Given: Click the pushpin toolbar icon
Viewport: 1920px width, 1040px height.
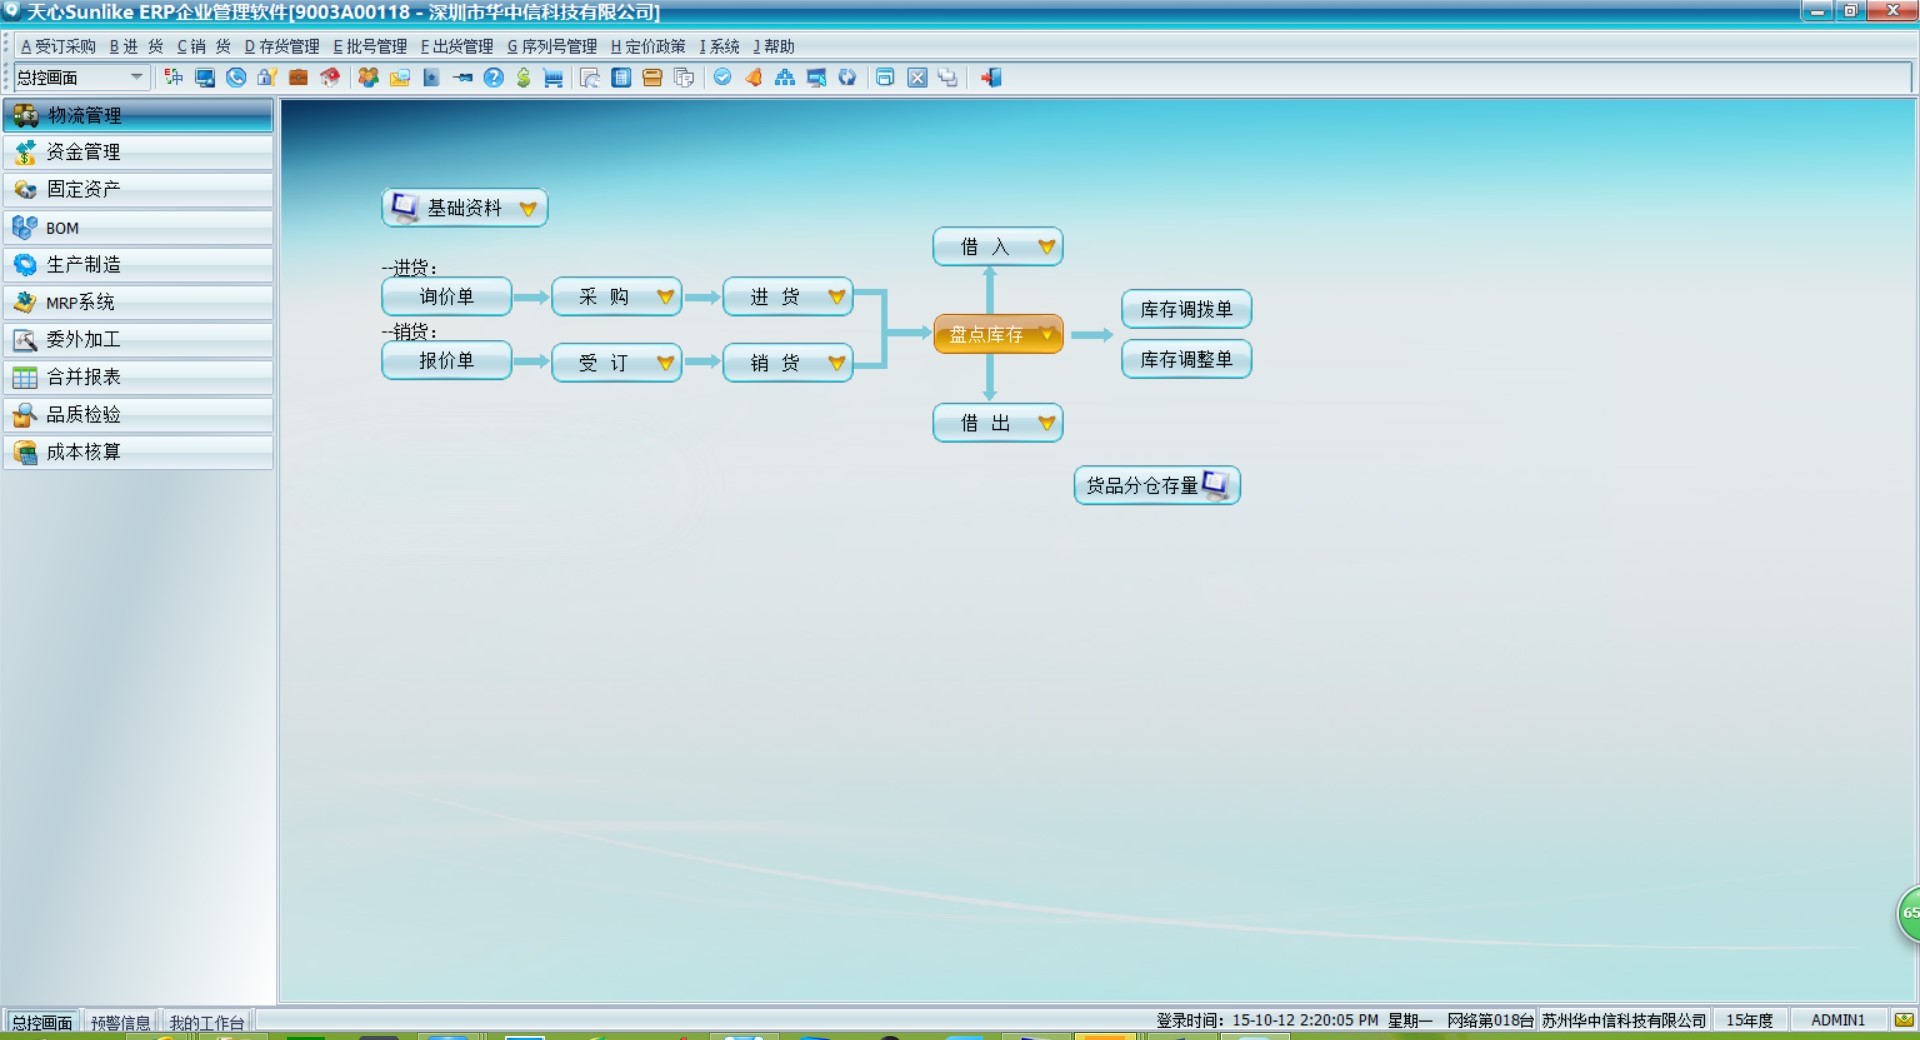Looking at the screenshot, I should 462,77.
